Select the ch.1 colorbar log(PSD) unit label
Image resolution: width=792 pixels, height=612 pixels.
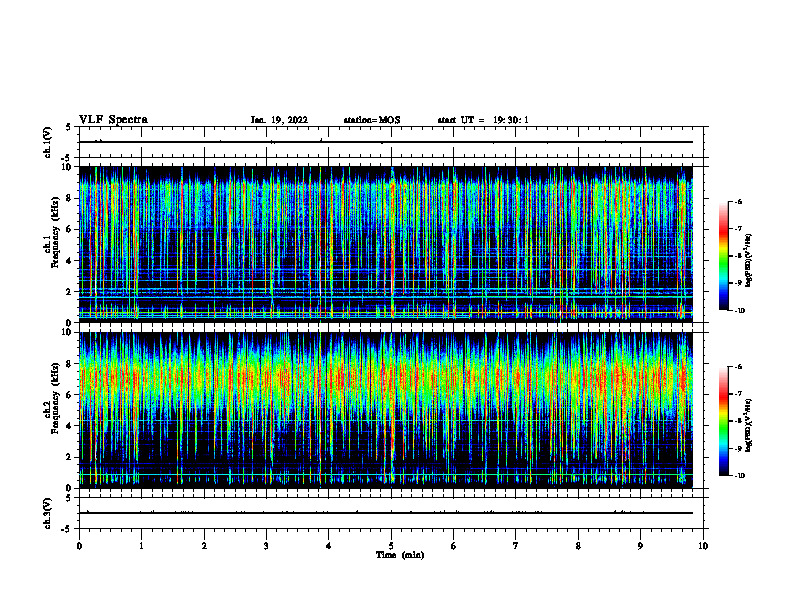(x=749, y=260)
